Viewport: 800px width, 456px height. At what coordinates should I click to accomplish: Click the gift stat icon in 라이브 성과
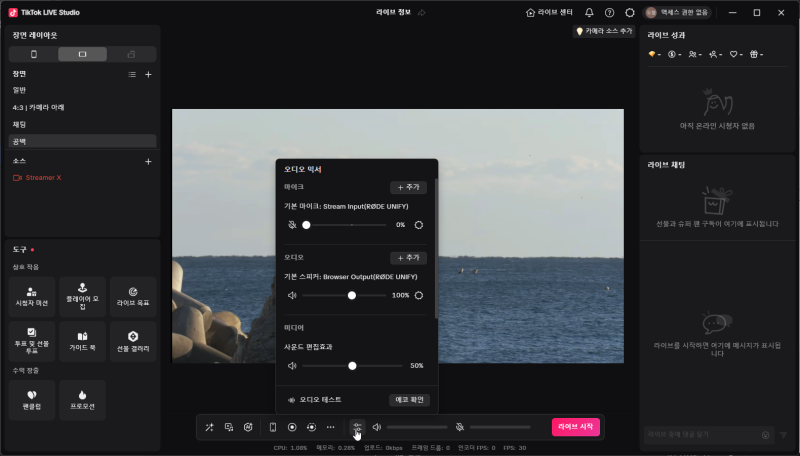tap(756, 54)
